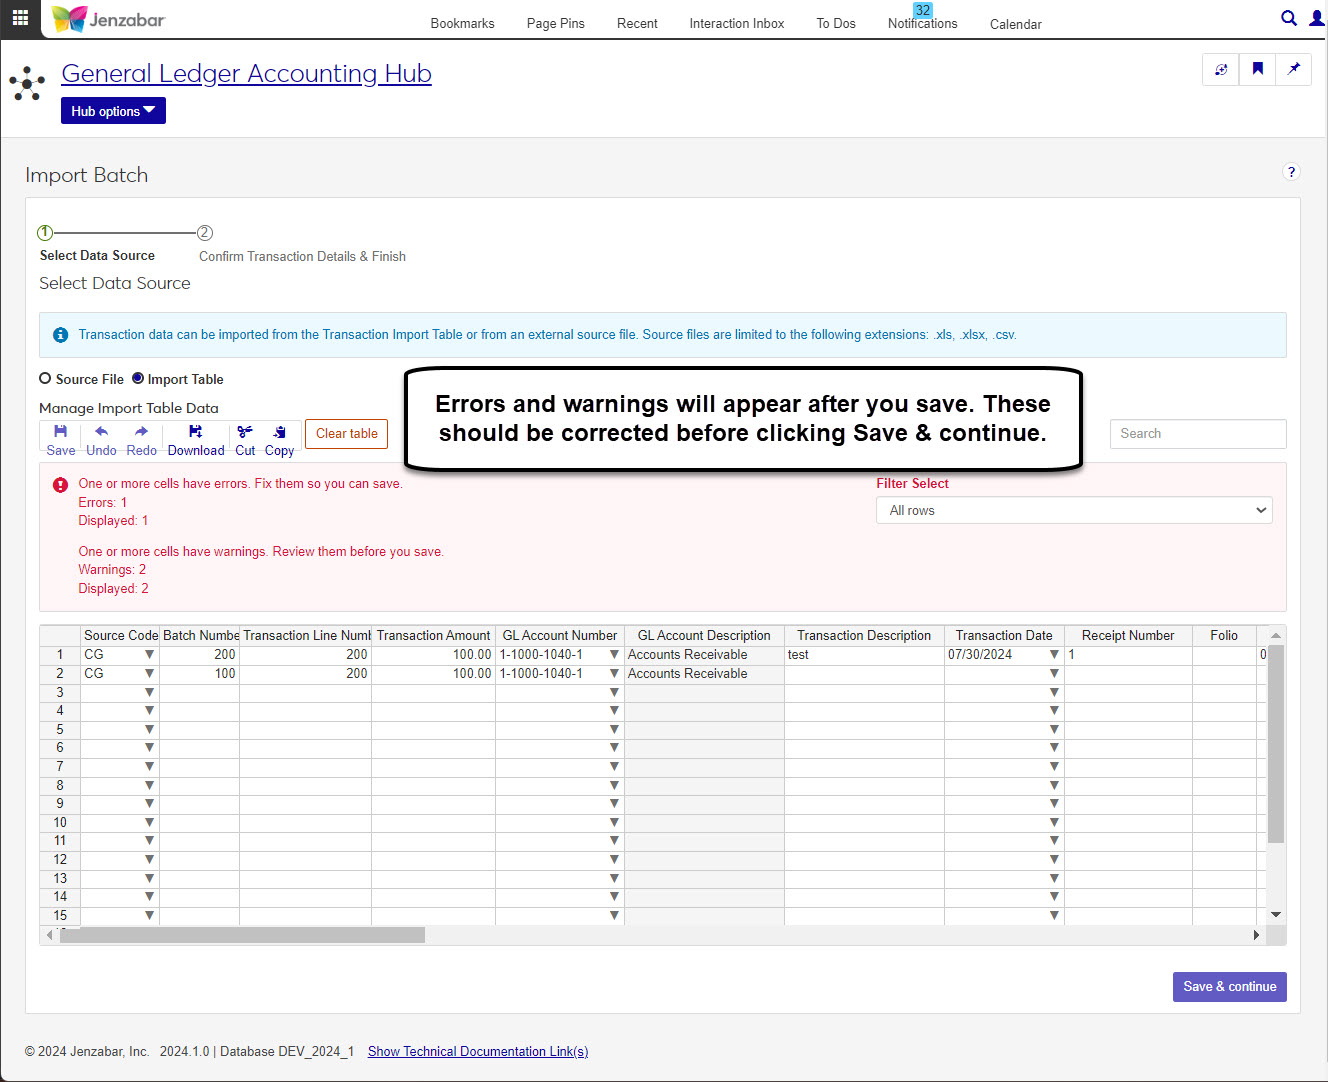Click the Save icon in table toolbar
The image size is (1328, 1082).
60,432
